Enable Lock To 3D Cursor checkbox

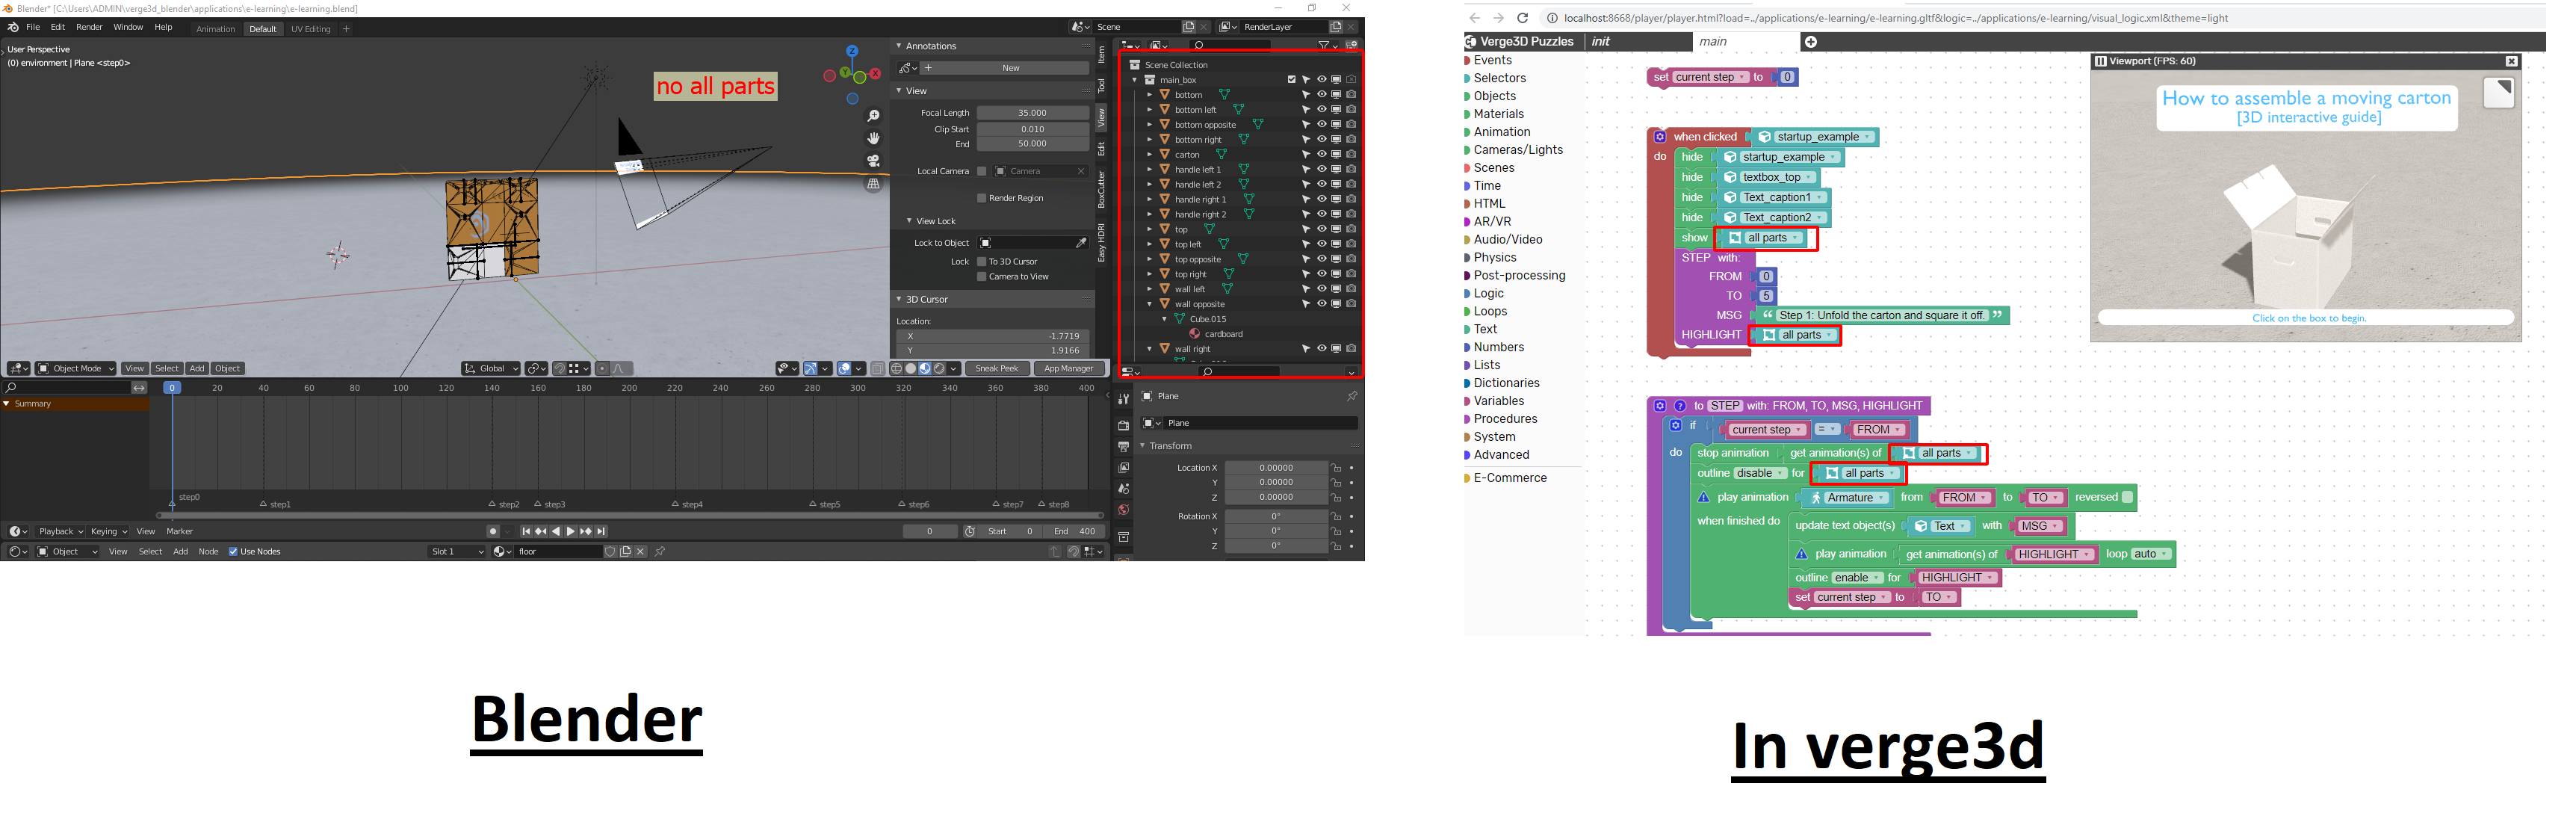point(982,262)
